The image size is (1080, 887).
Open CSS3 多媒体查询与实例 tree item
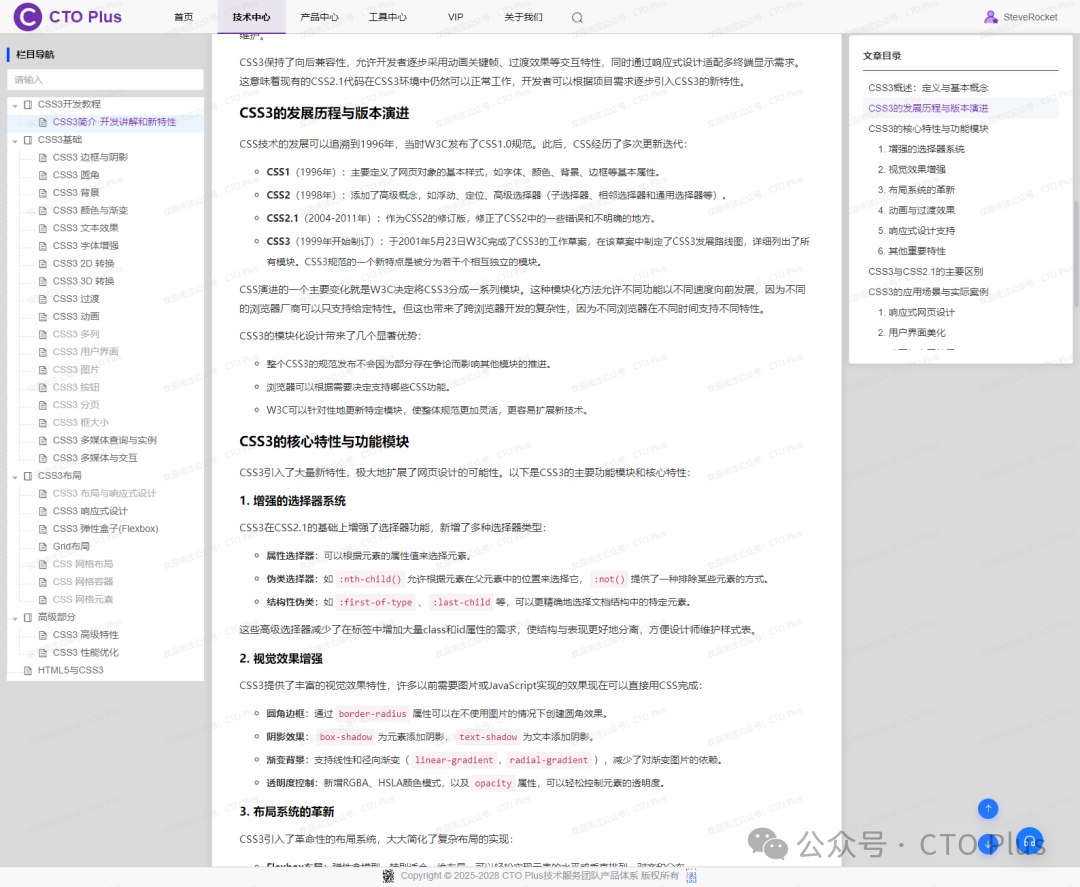pyautogui.click(x=105, y=440)
